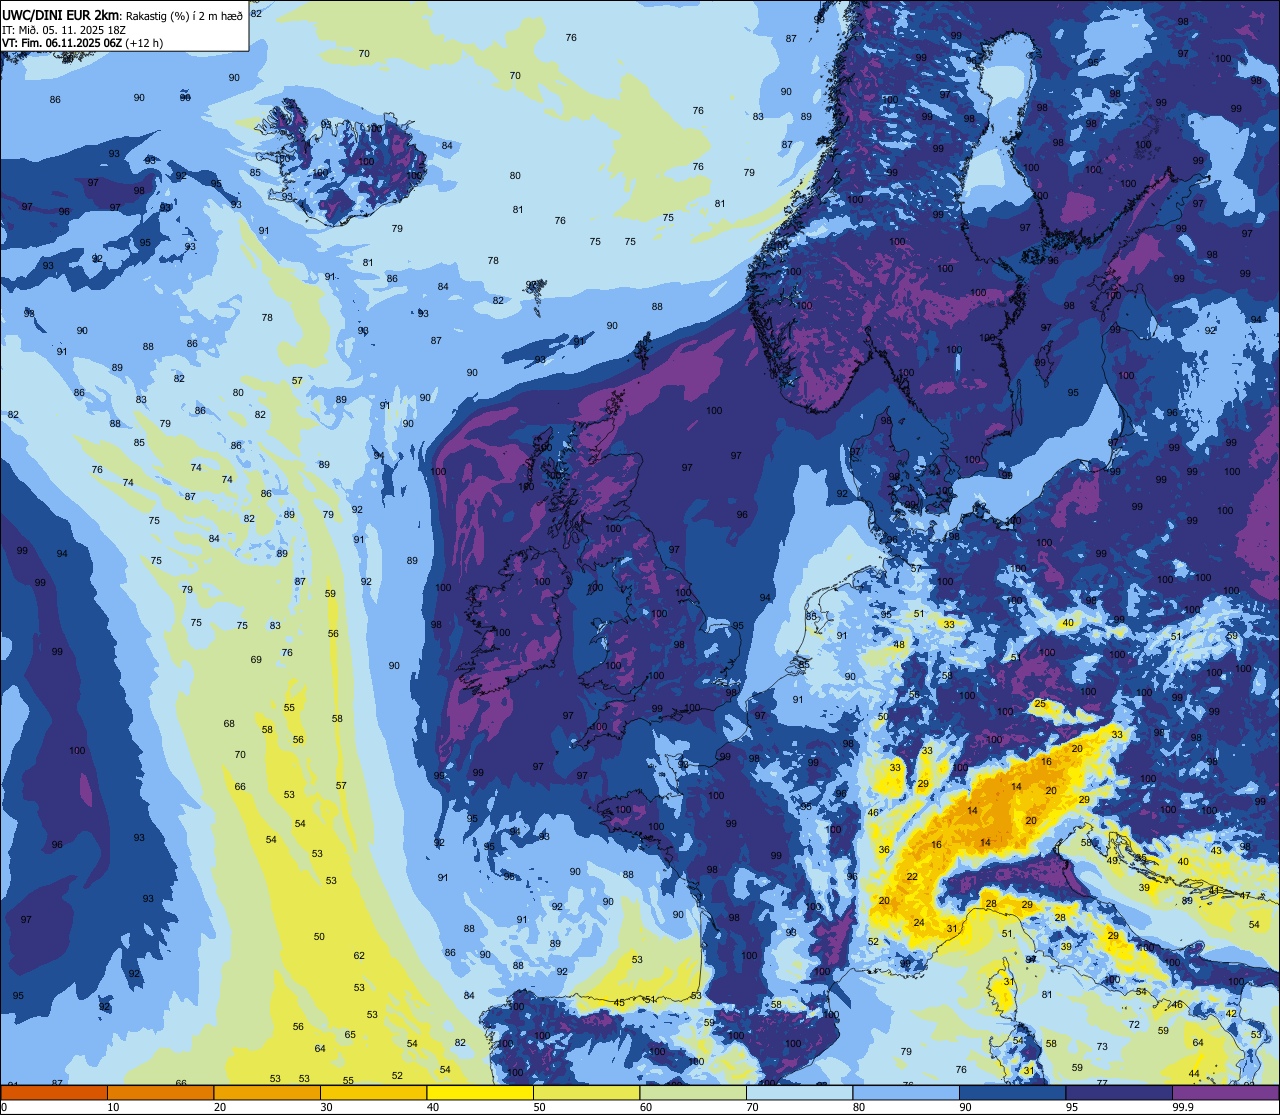Click the dark orange 0–10 legend segment

pyautogui.click(x=54, y=1092)
